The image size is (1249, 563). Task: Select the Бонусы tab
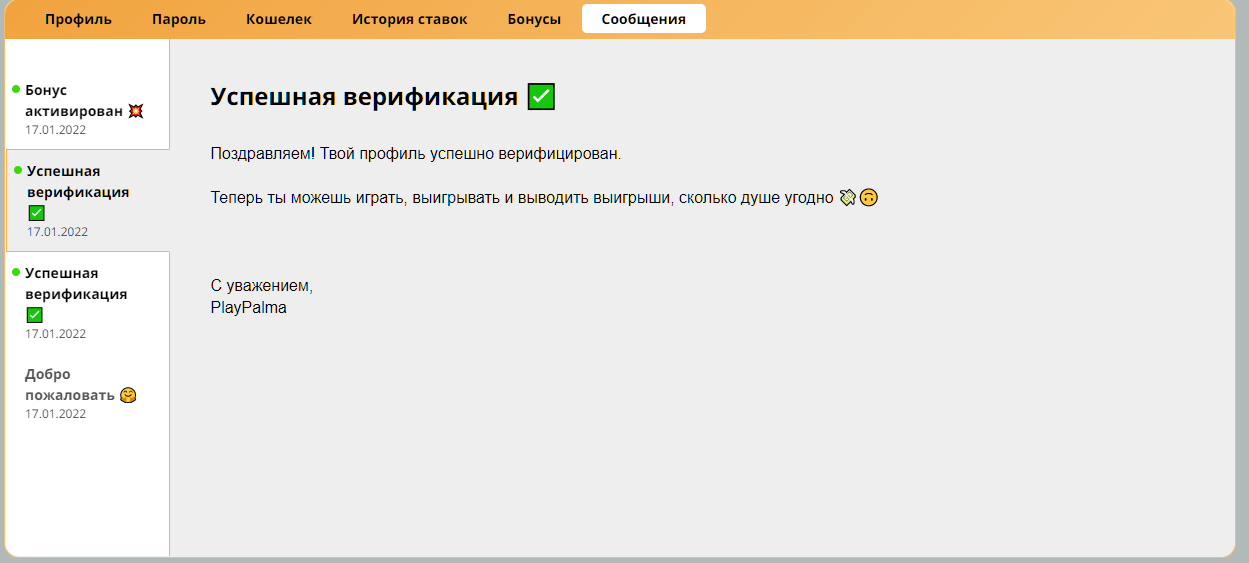pyautogui.click(x=534, y=19)
